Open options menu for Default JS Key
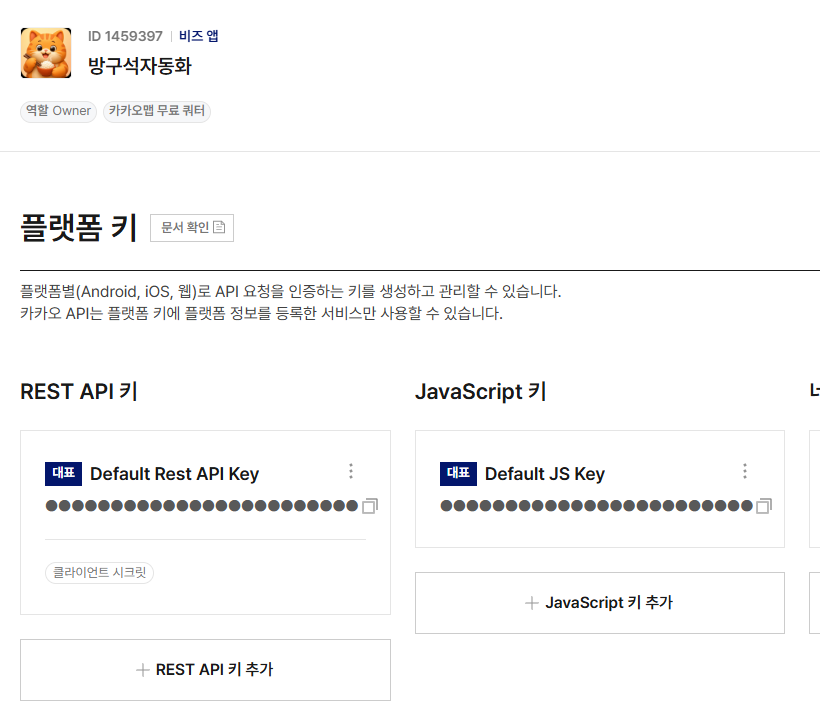The height and width of the screenshot is (710, 820). 745,471
